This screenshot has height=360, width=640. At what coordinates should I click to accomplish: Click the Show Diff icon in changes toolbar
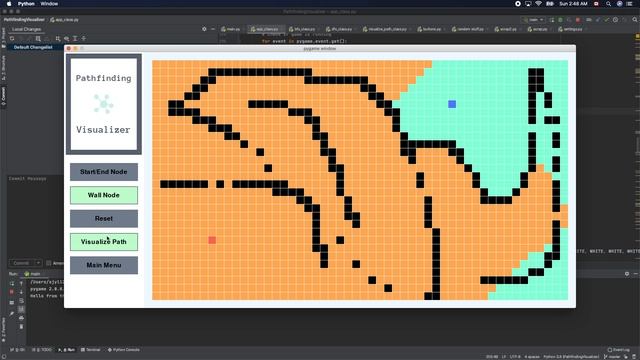[x=38, y=38]
